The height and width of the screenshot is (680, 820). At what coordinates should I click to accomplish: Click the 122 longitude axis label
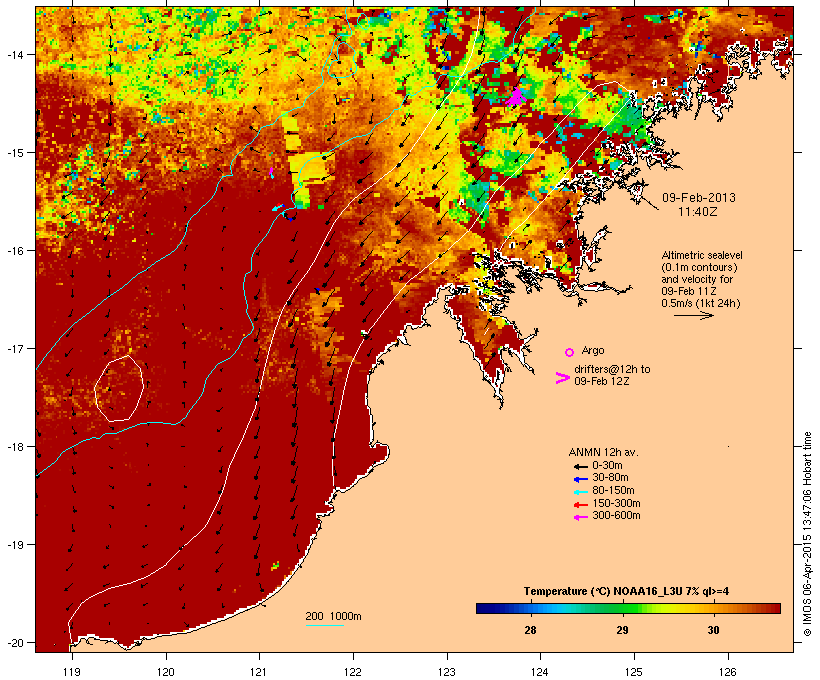(353, 672)
